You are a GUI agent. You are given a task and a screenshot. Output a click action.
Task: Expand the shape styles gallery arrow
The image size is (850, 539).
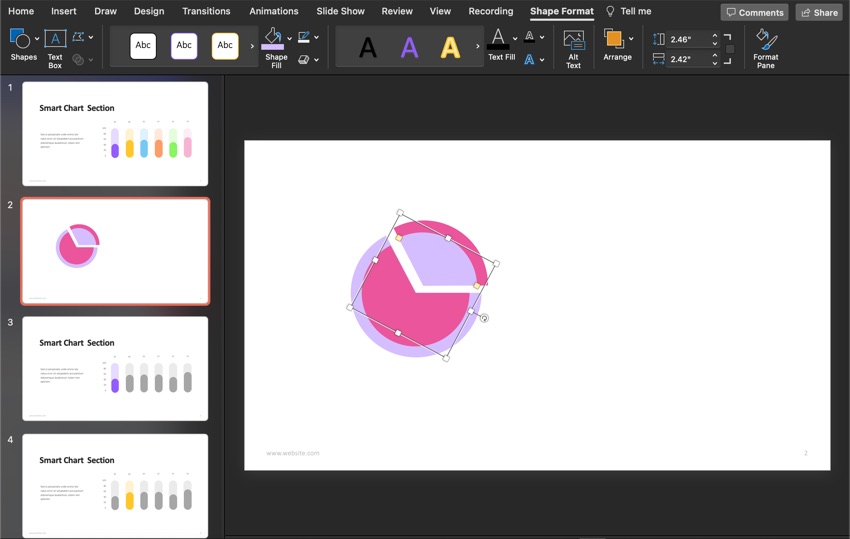click(x=252, y=46)
